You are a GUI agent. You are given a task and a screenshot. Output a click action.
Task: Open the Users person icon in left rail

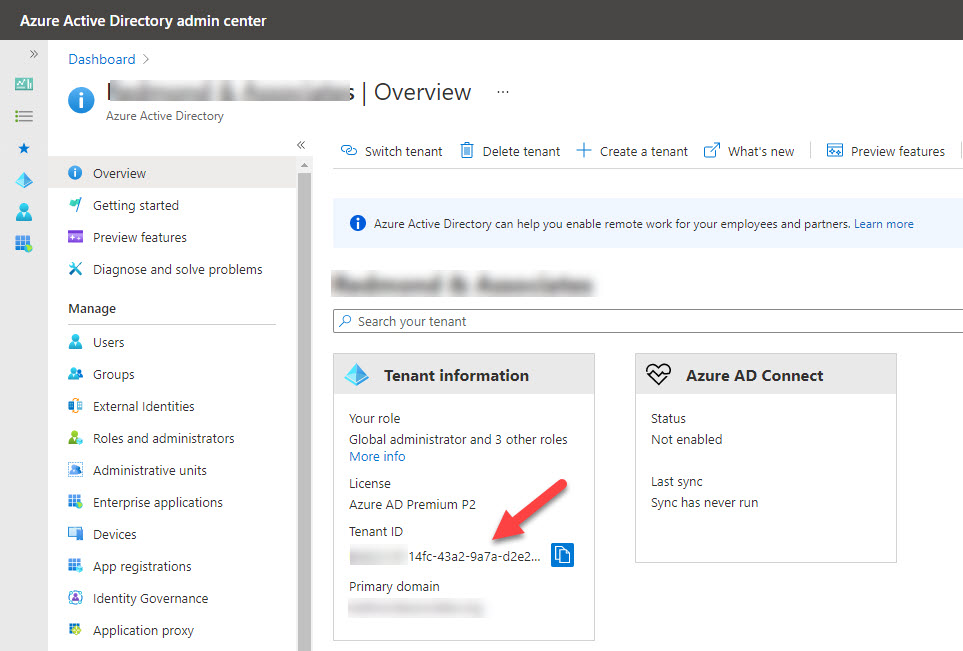pyautogui.click(x=24, y=212)
